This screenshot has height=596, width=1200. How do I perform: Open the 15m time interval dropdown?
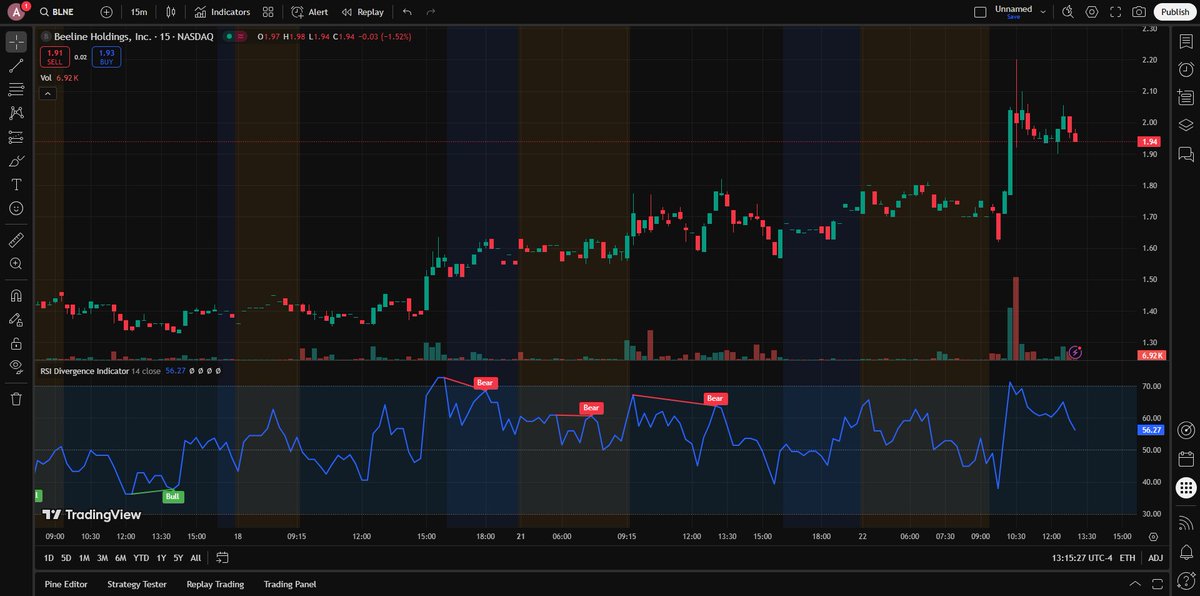pos(139,12)
